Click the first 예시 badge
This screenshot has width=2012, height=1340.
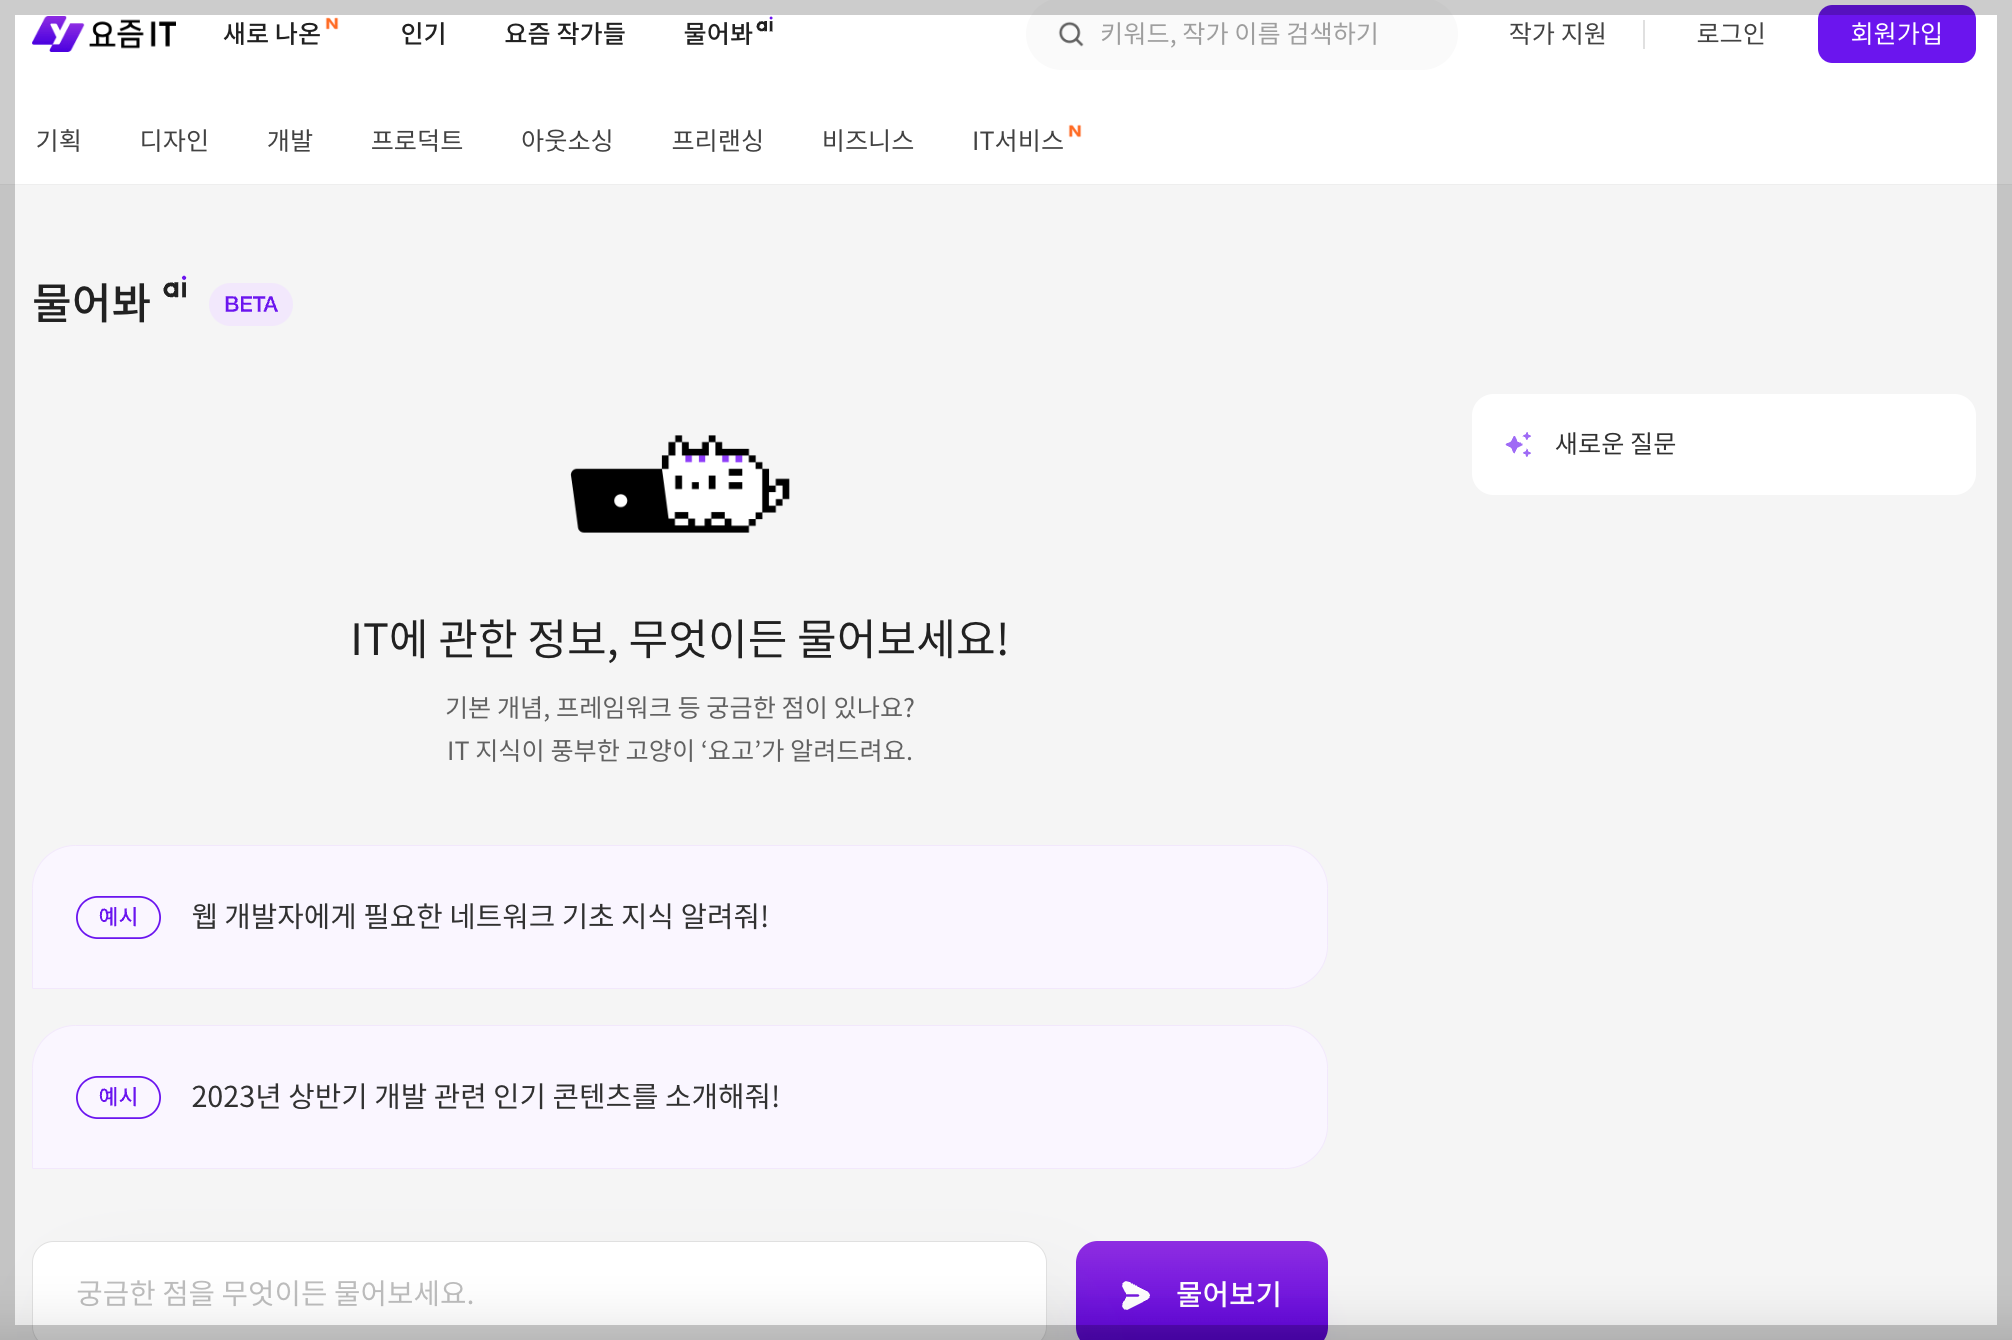[x=118, y=917]
